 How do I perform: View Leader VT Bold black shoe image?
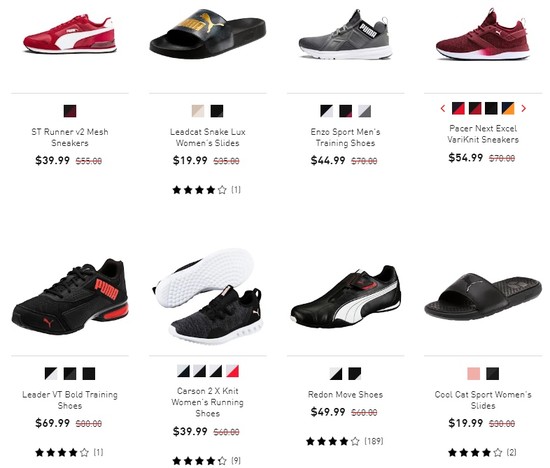click(70, 297)
